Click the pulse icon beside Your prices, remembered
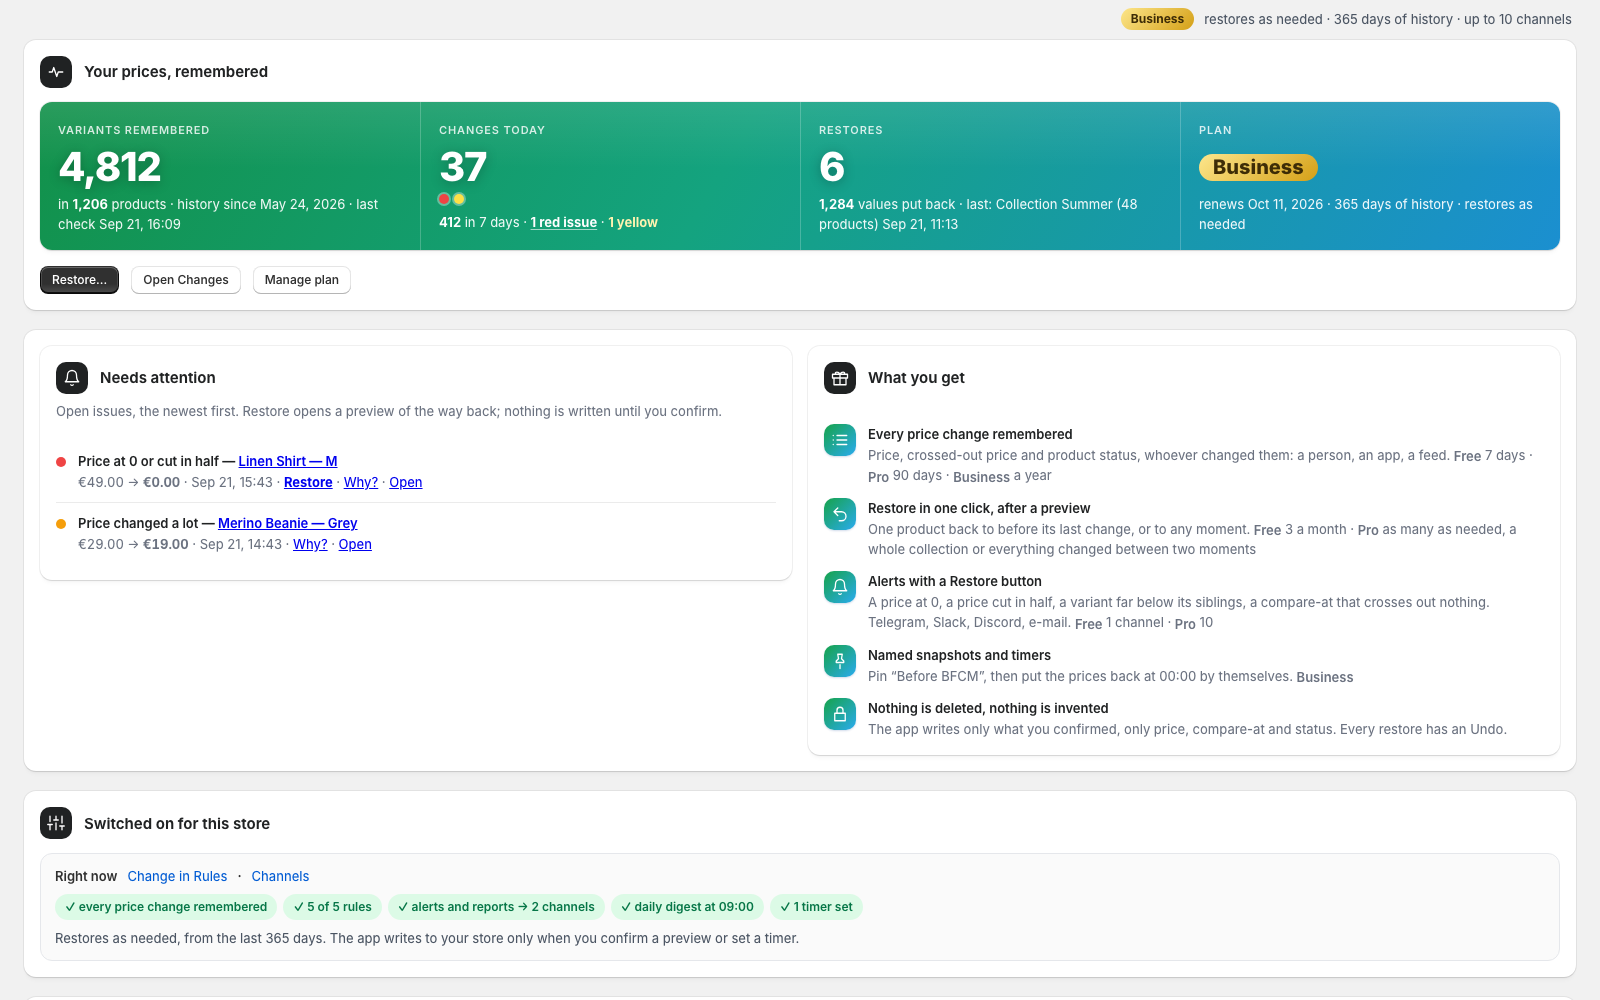Image resolution: width=1600 pixels, height=1000 pixels. pos(56,72)
